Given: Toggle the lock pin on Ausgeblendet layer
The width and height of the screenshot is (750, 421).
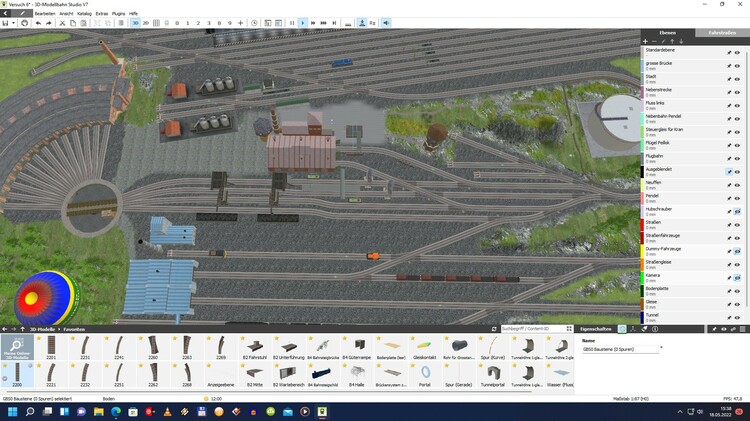Looking at the screenshot, I should (727, 172).
